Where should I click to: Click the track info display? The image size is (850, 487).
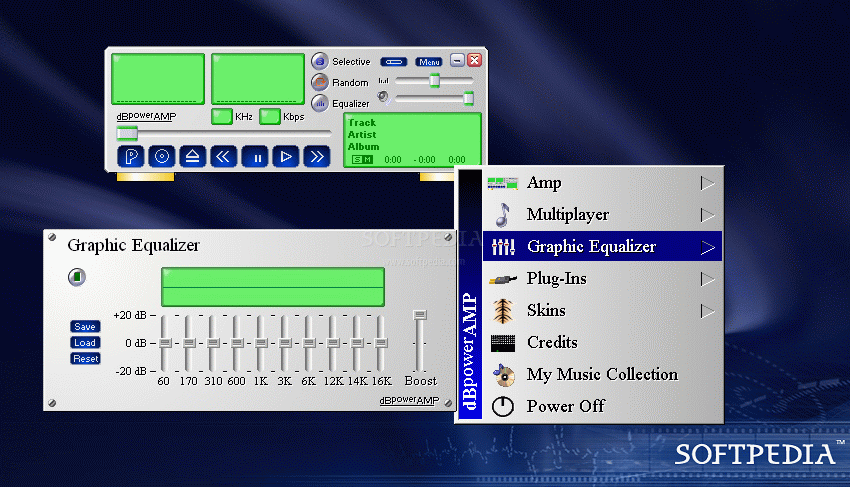pyautogui.click(x=412, y=139)
